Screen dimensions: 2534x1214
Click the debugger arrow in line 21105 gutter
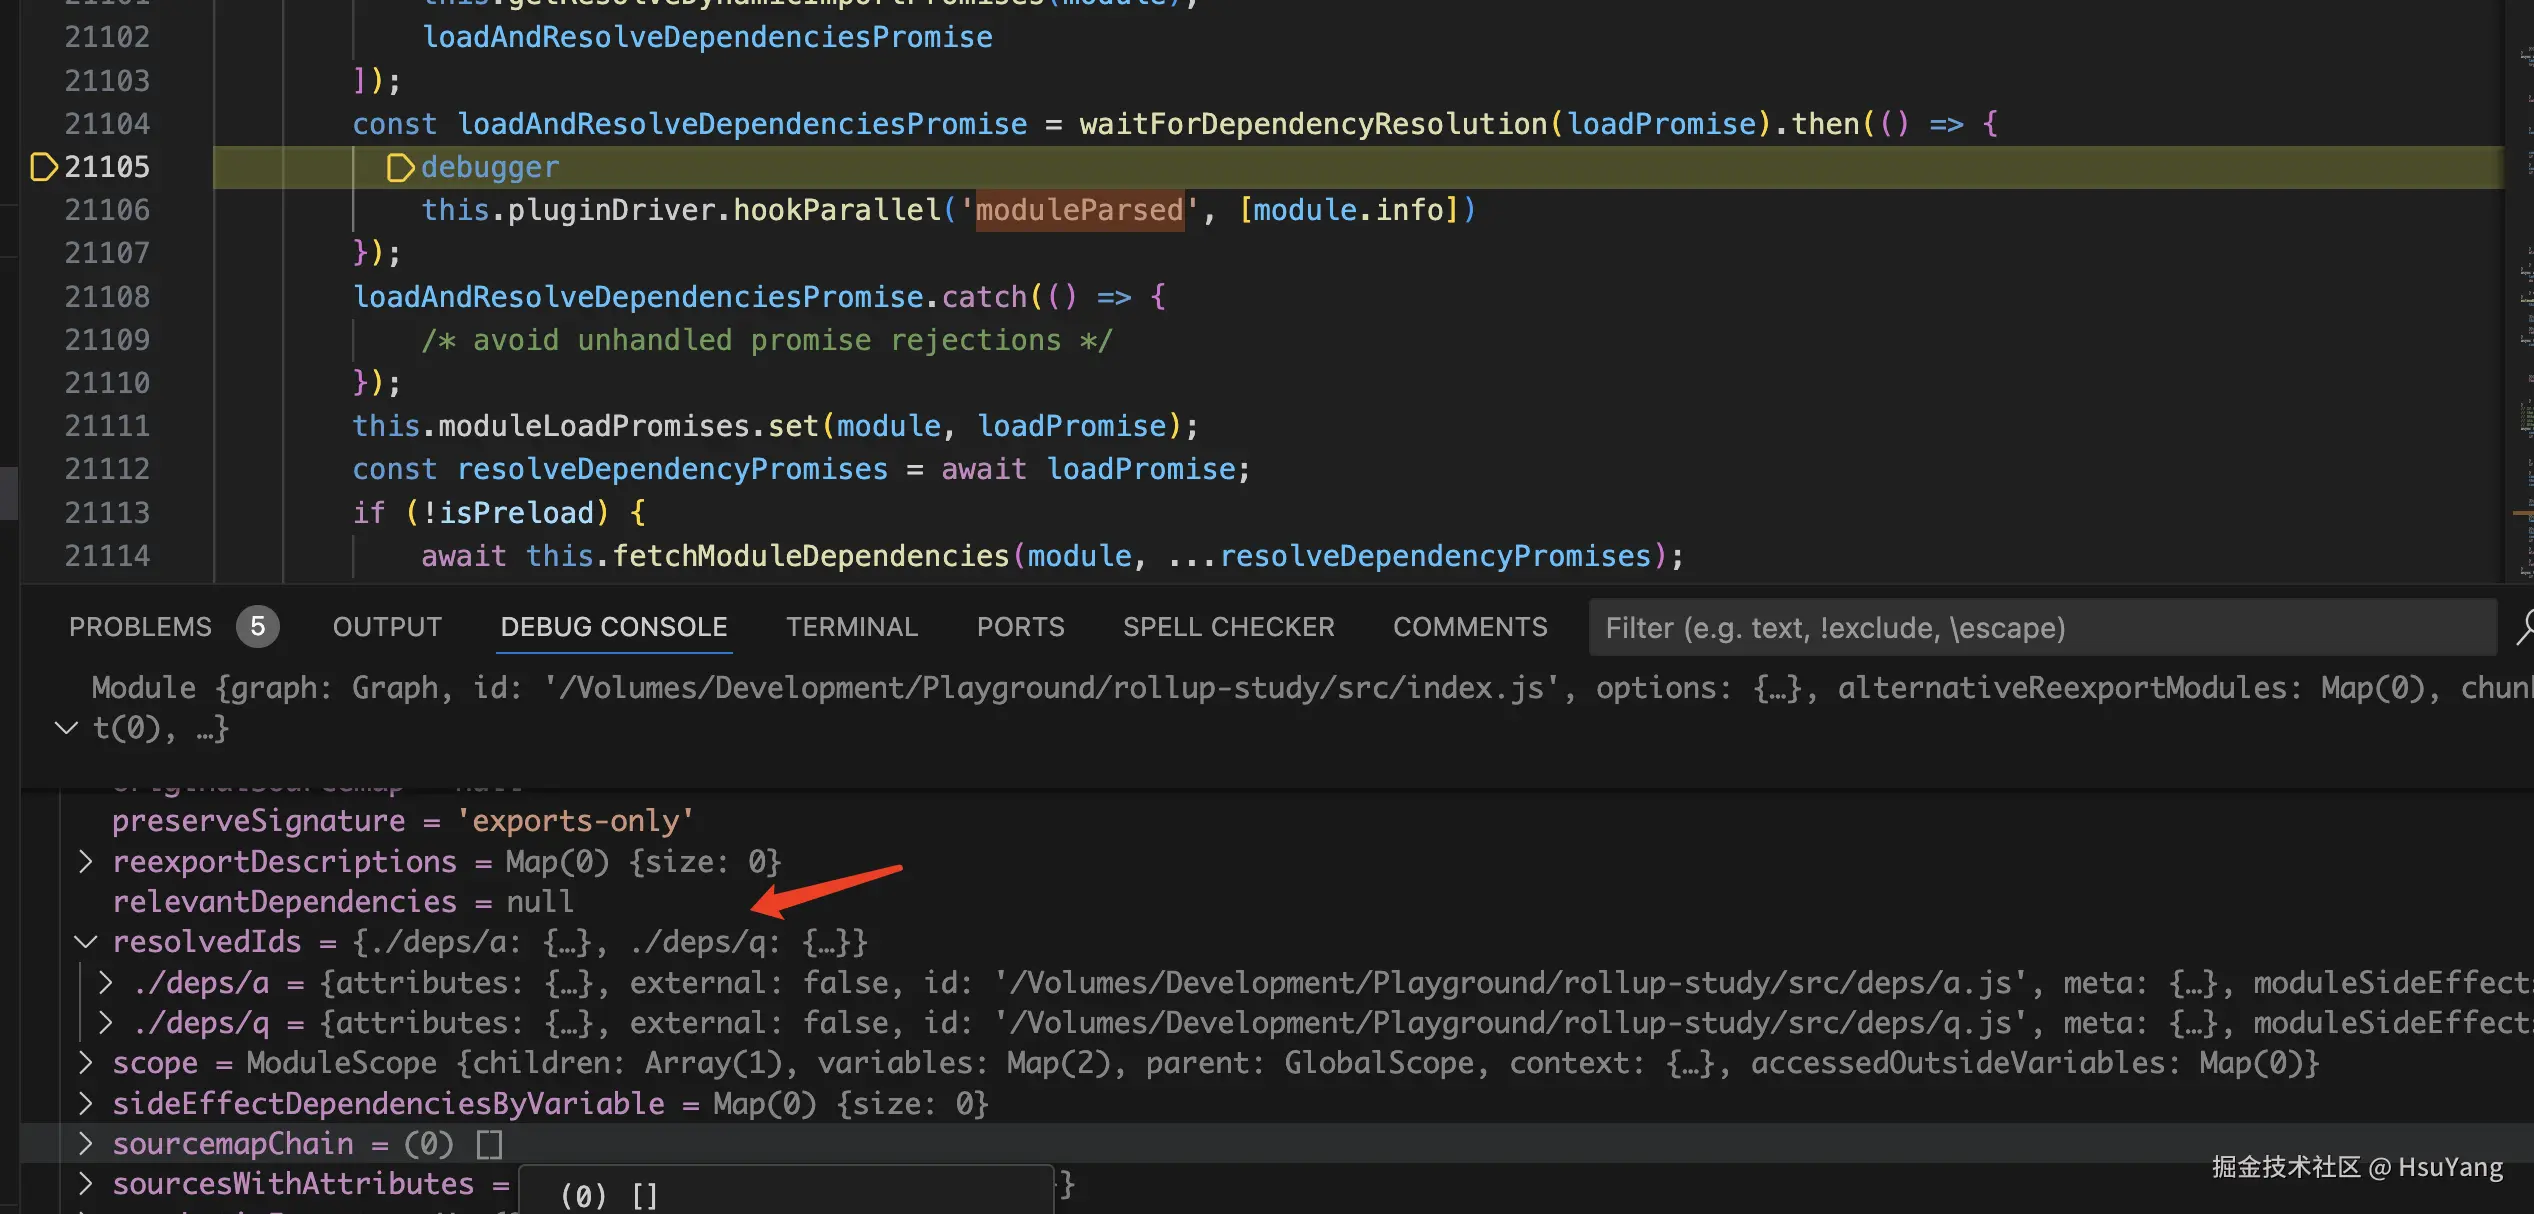pyautogui.click(x=43, y=167)
